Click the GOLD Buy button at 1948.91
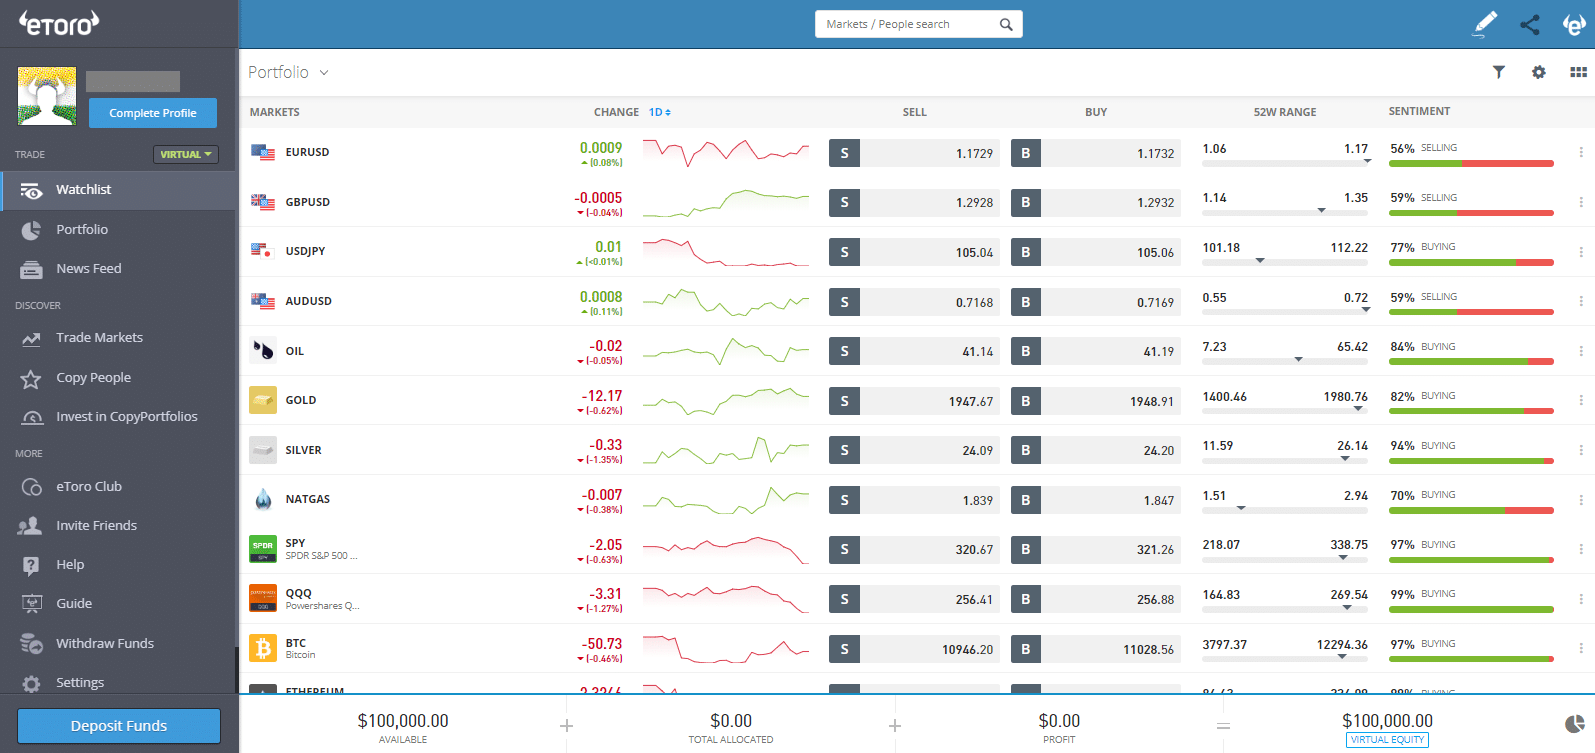 click(1096, 401)
